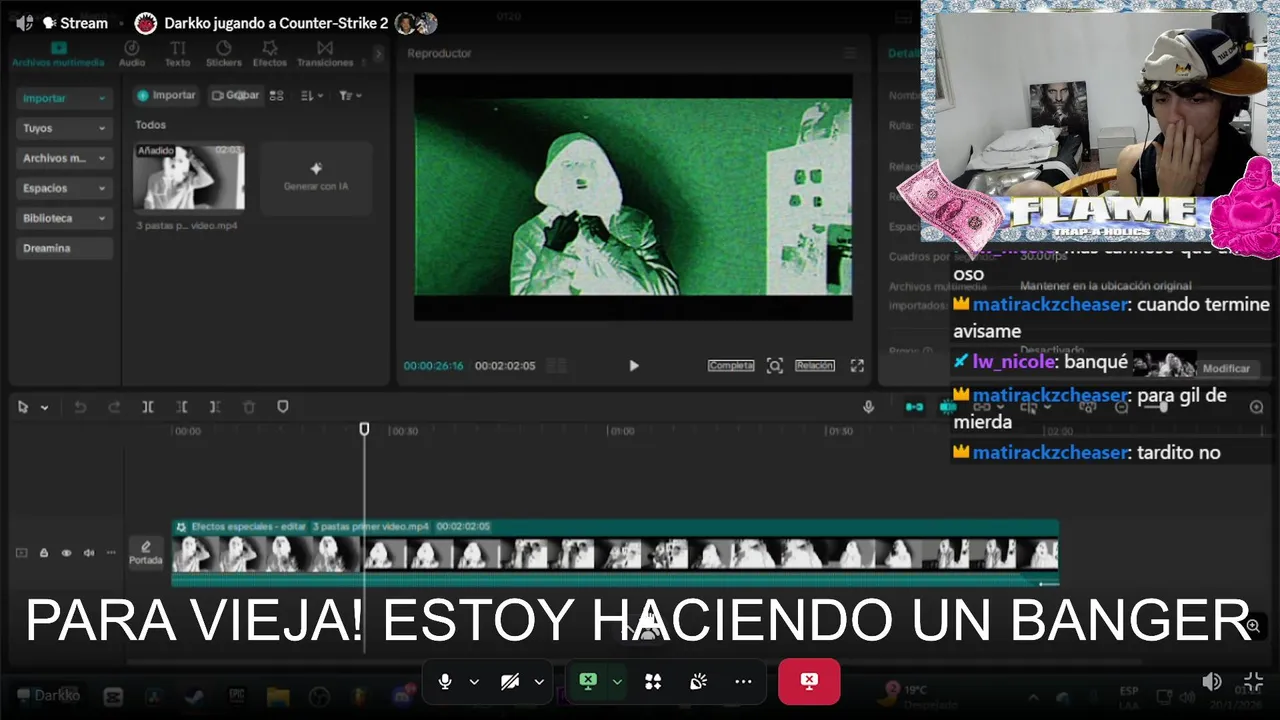Select the 3 pastas video.mp4 thumbnail

click(189, 176)
